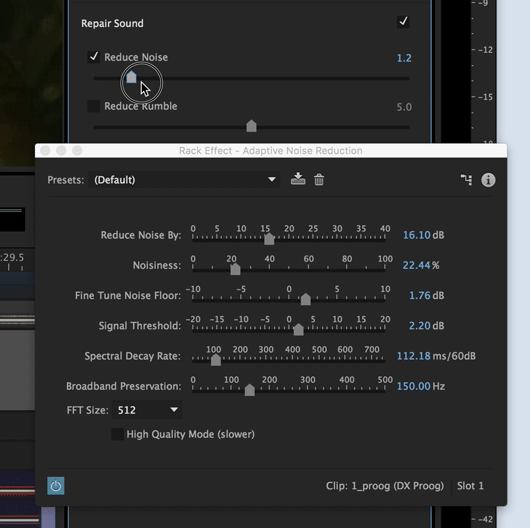530x528 pixels.
Task: Open the Presets dropdown
Action: pyautogui.click(x=184, y=179)
